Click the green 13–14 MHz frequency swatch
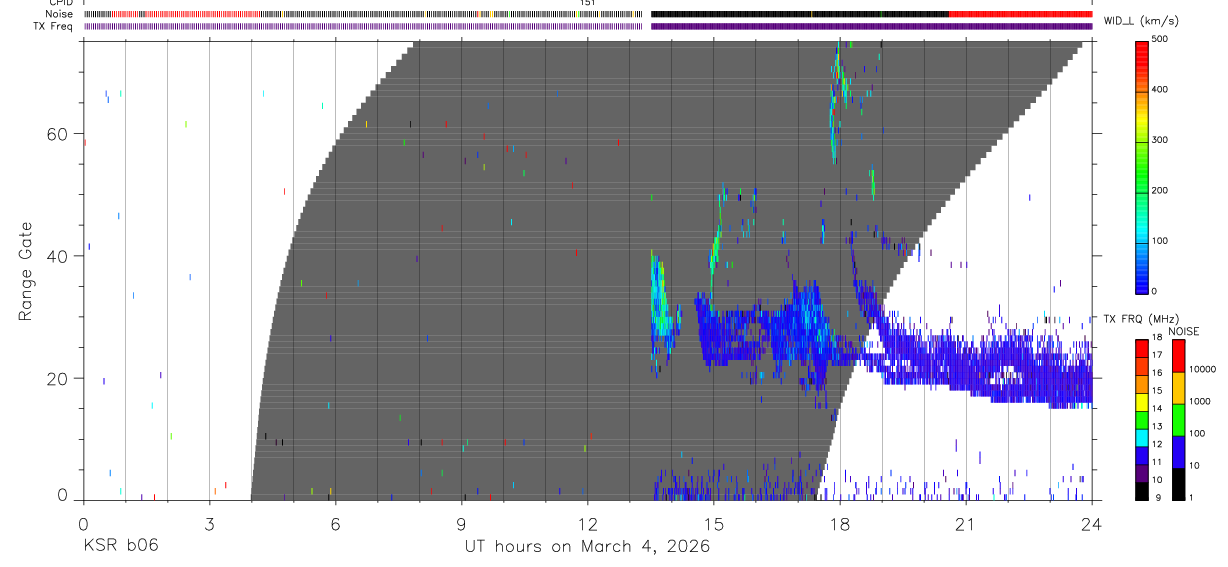This screenshot has height=567, width=1228. pos(1142,419)
